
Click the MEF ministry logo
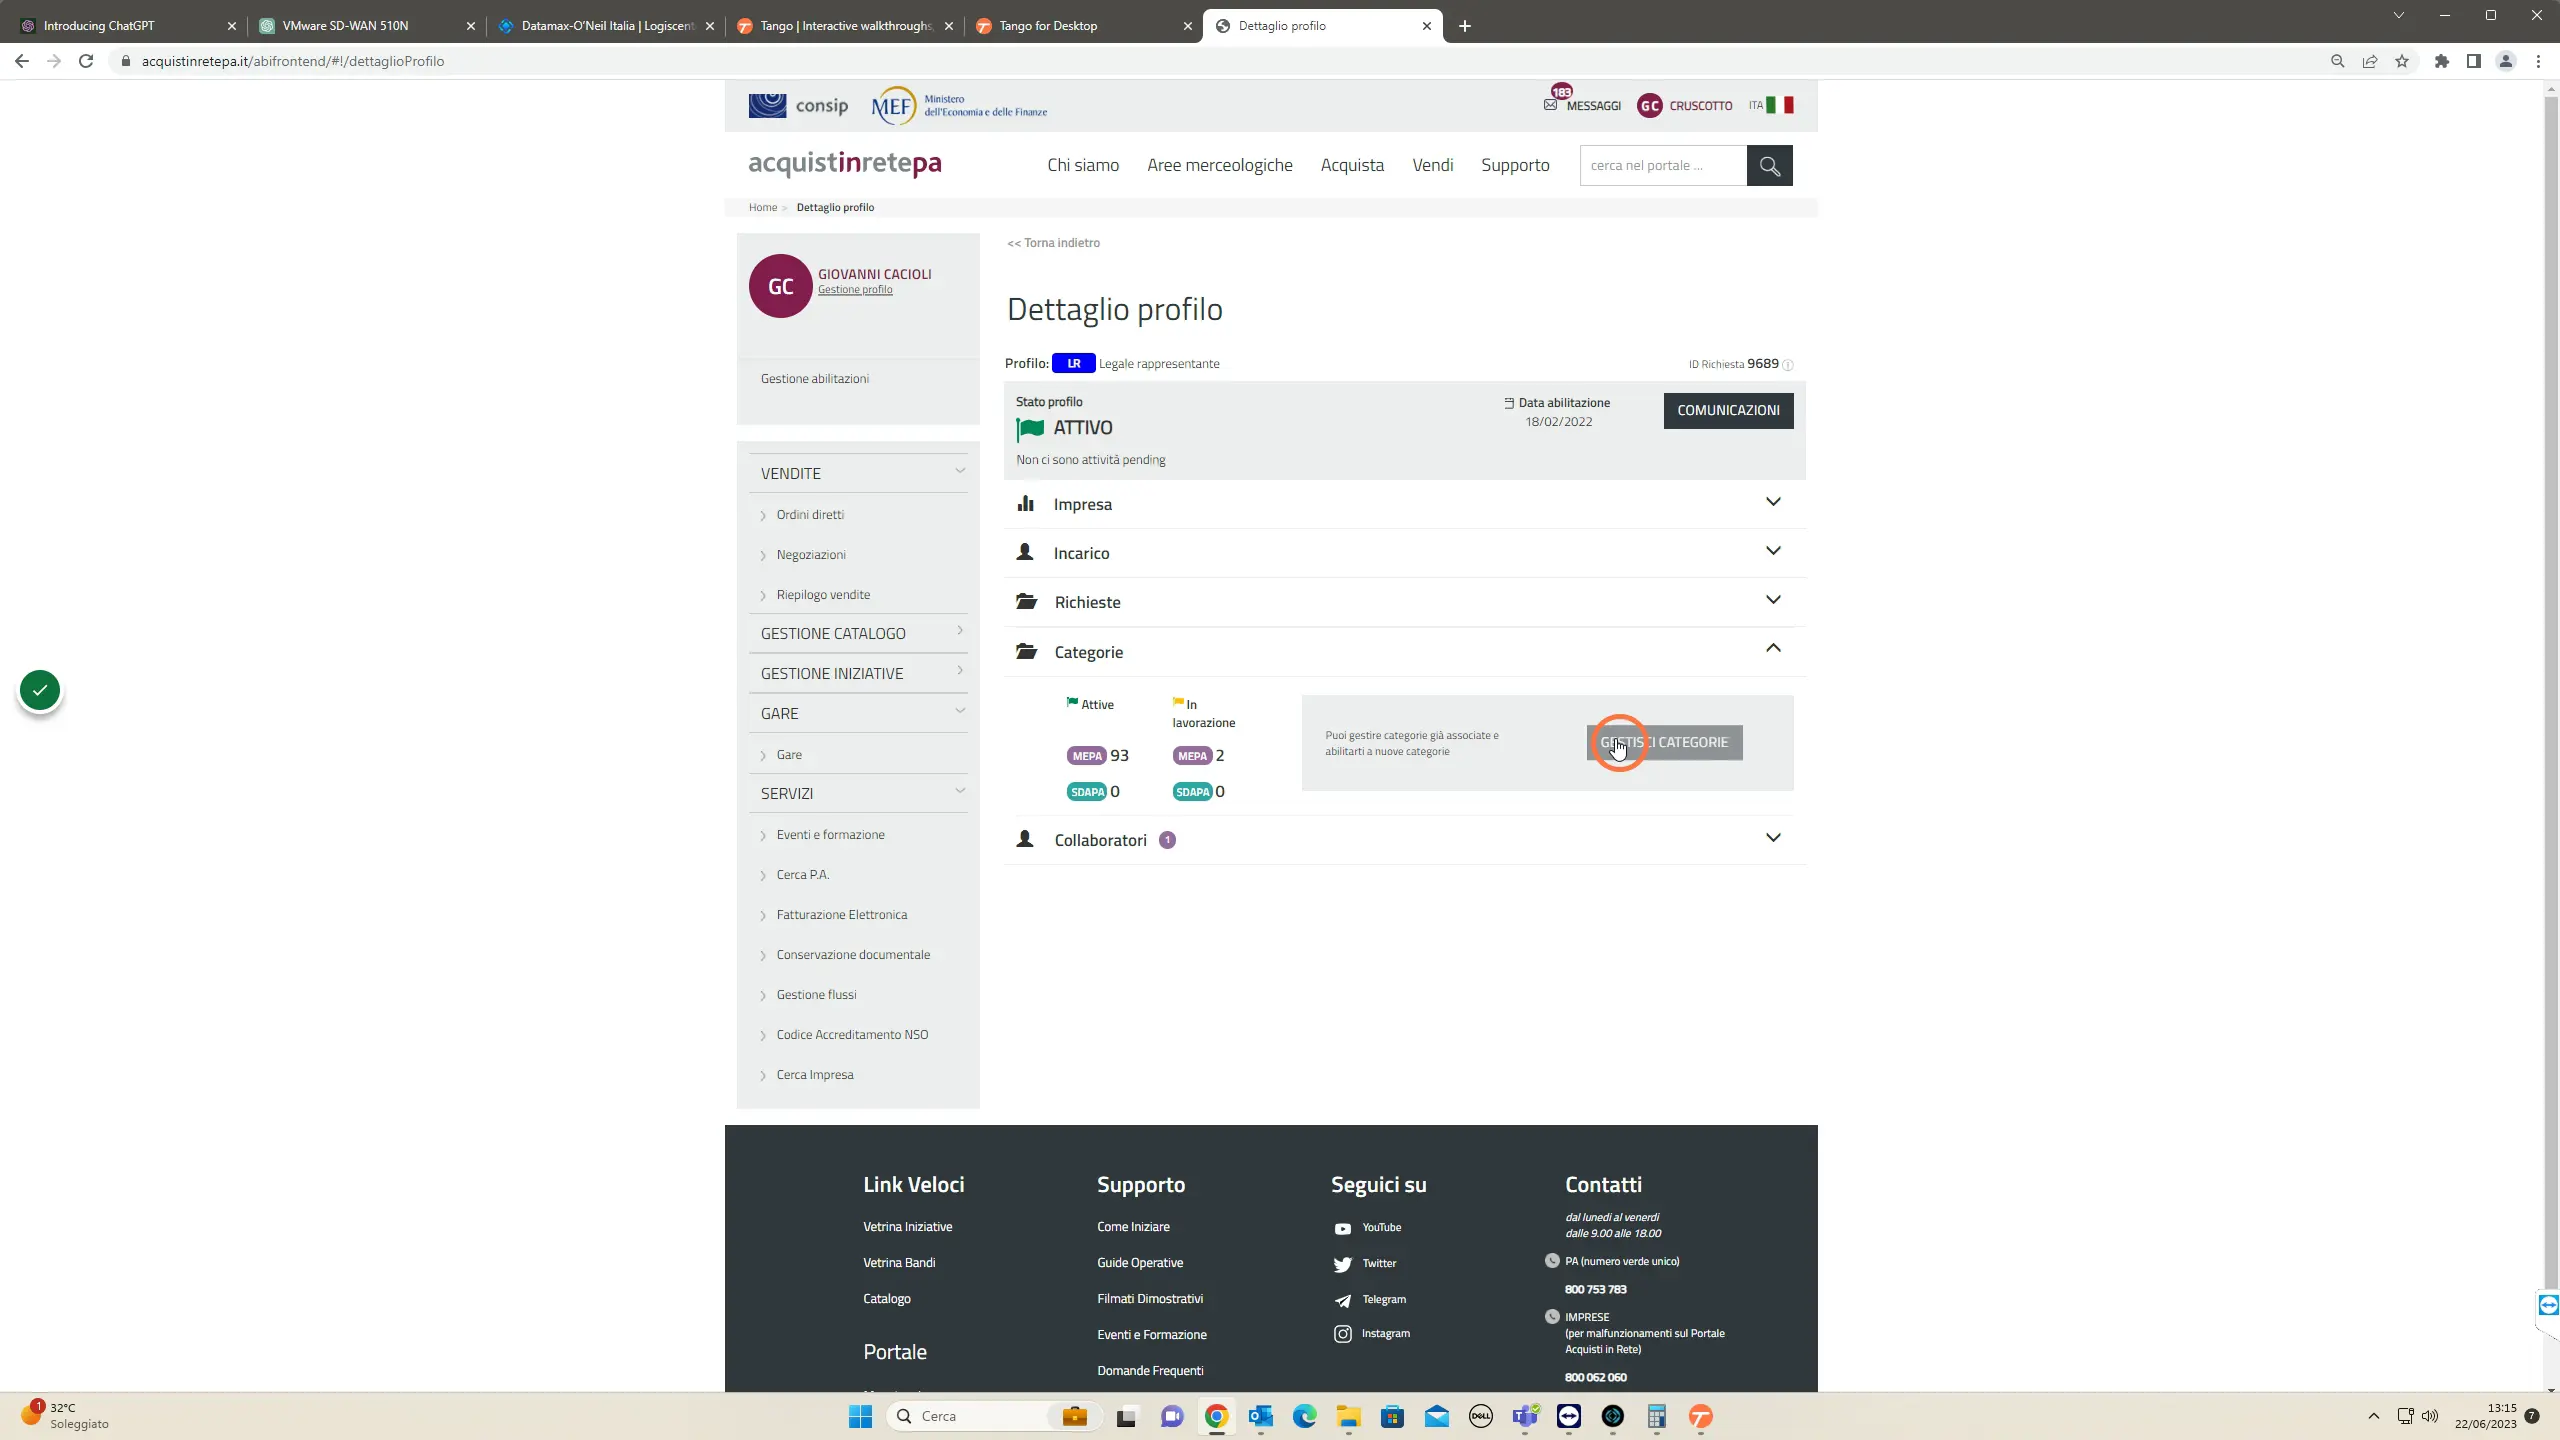coord(959,105)
